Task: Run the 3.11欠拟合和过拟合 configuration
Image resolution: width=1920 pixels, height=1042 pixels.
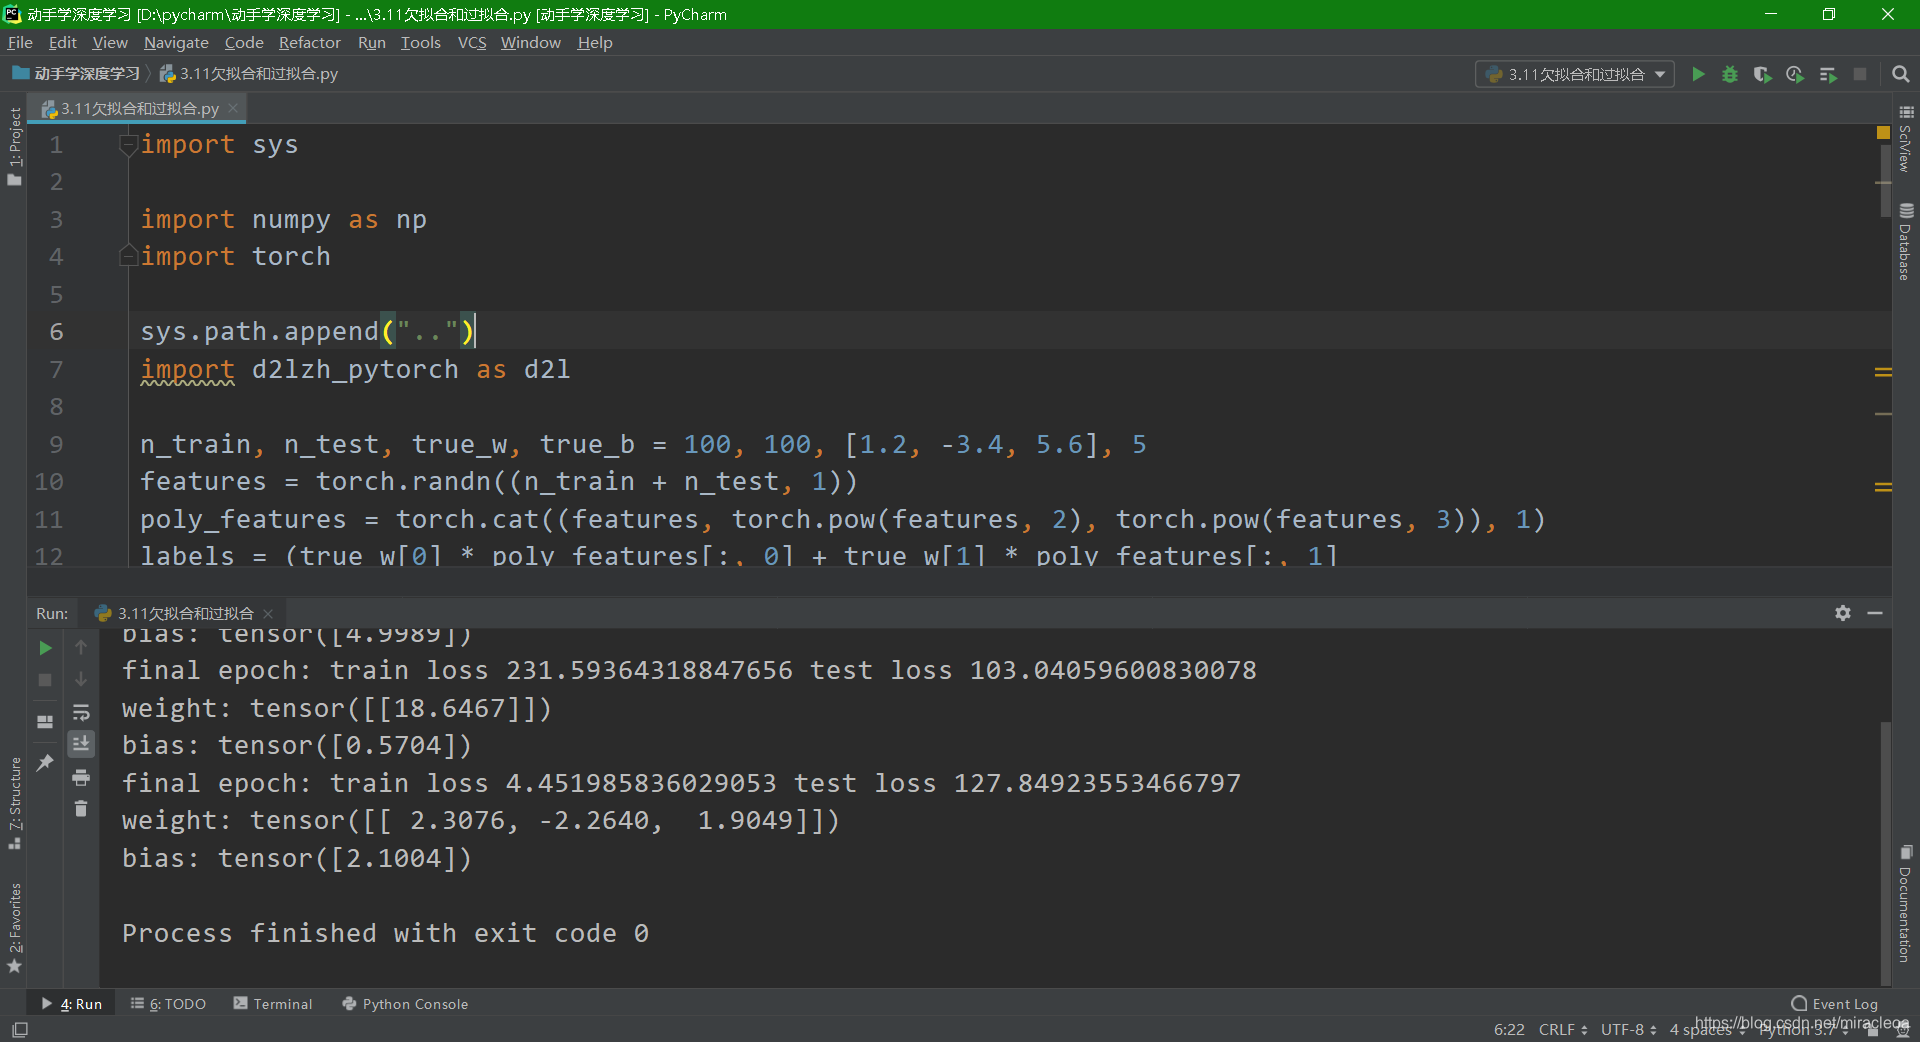Action: click(1699, 74)
